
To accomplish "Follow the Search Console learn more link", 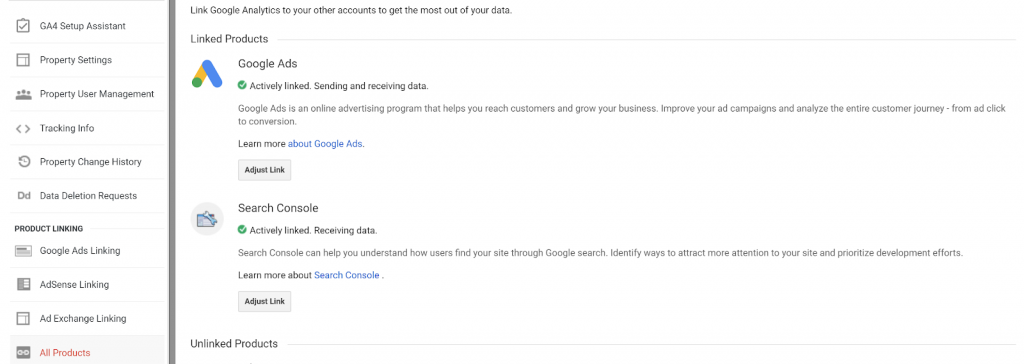I will [x=347, y=276].
